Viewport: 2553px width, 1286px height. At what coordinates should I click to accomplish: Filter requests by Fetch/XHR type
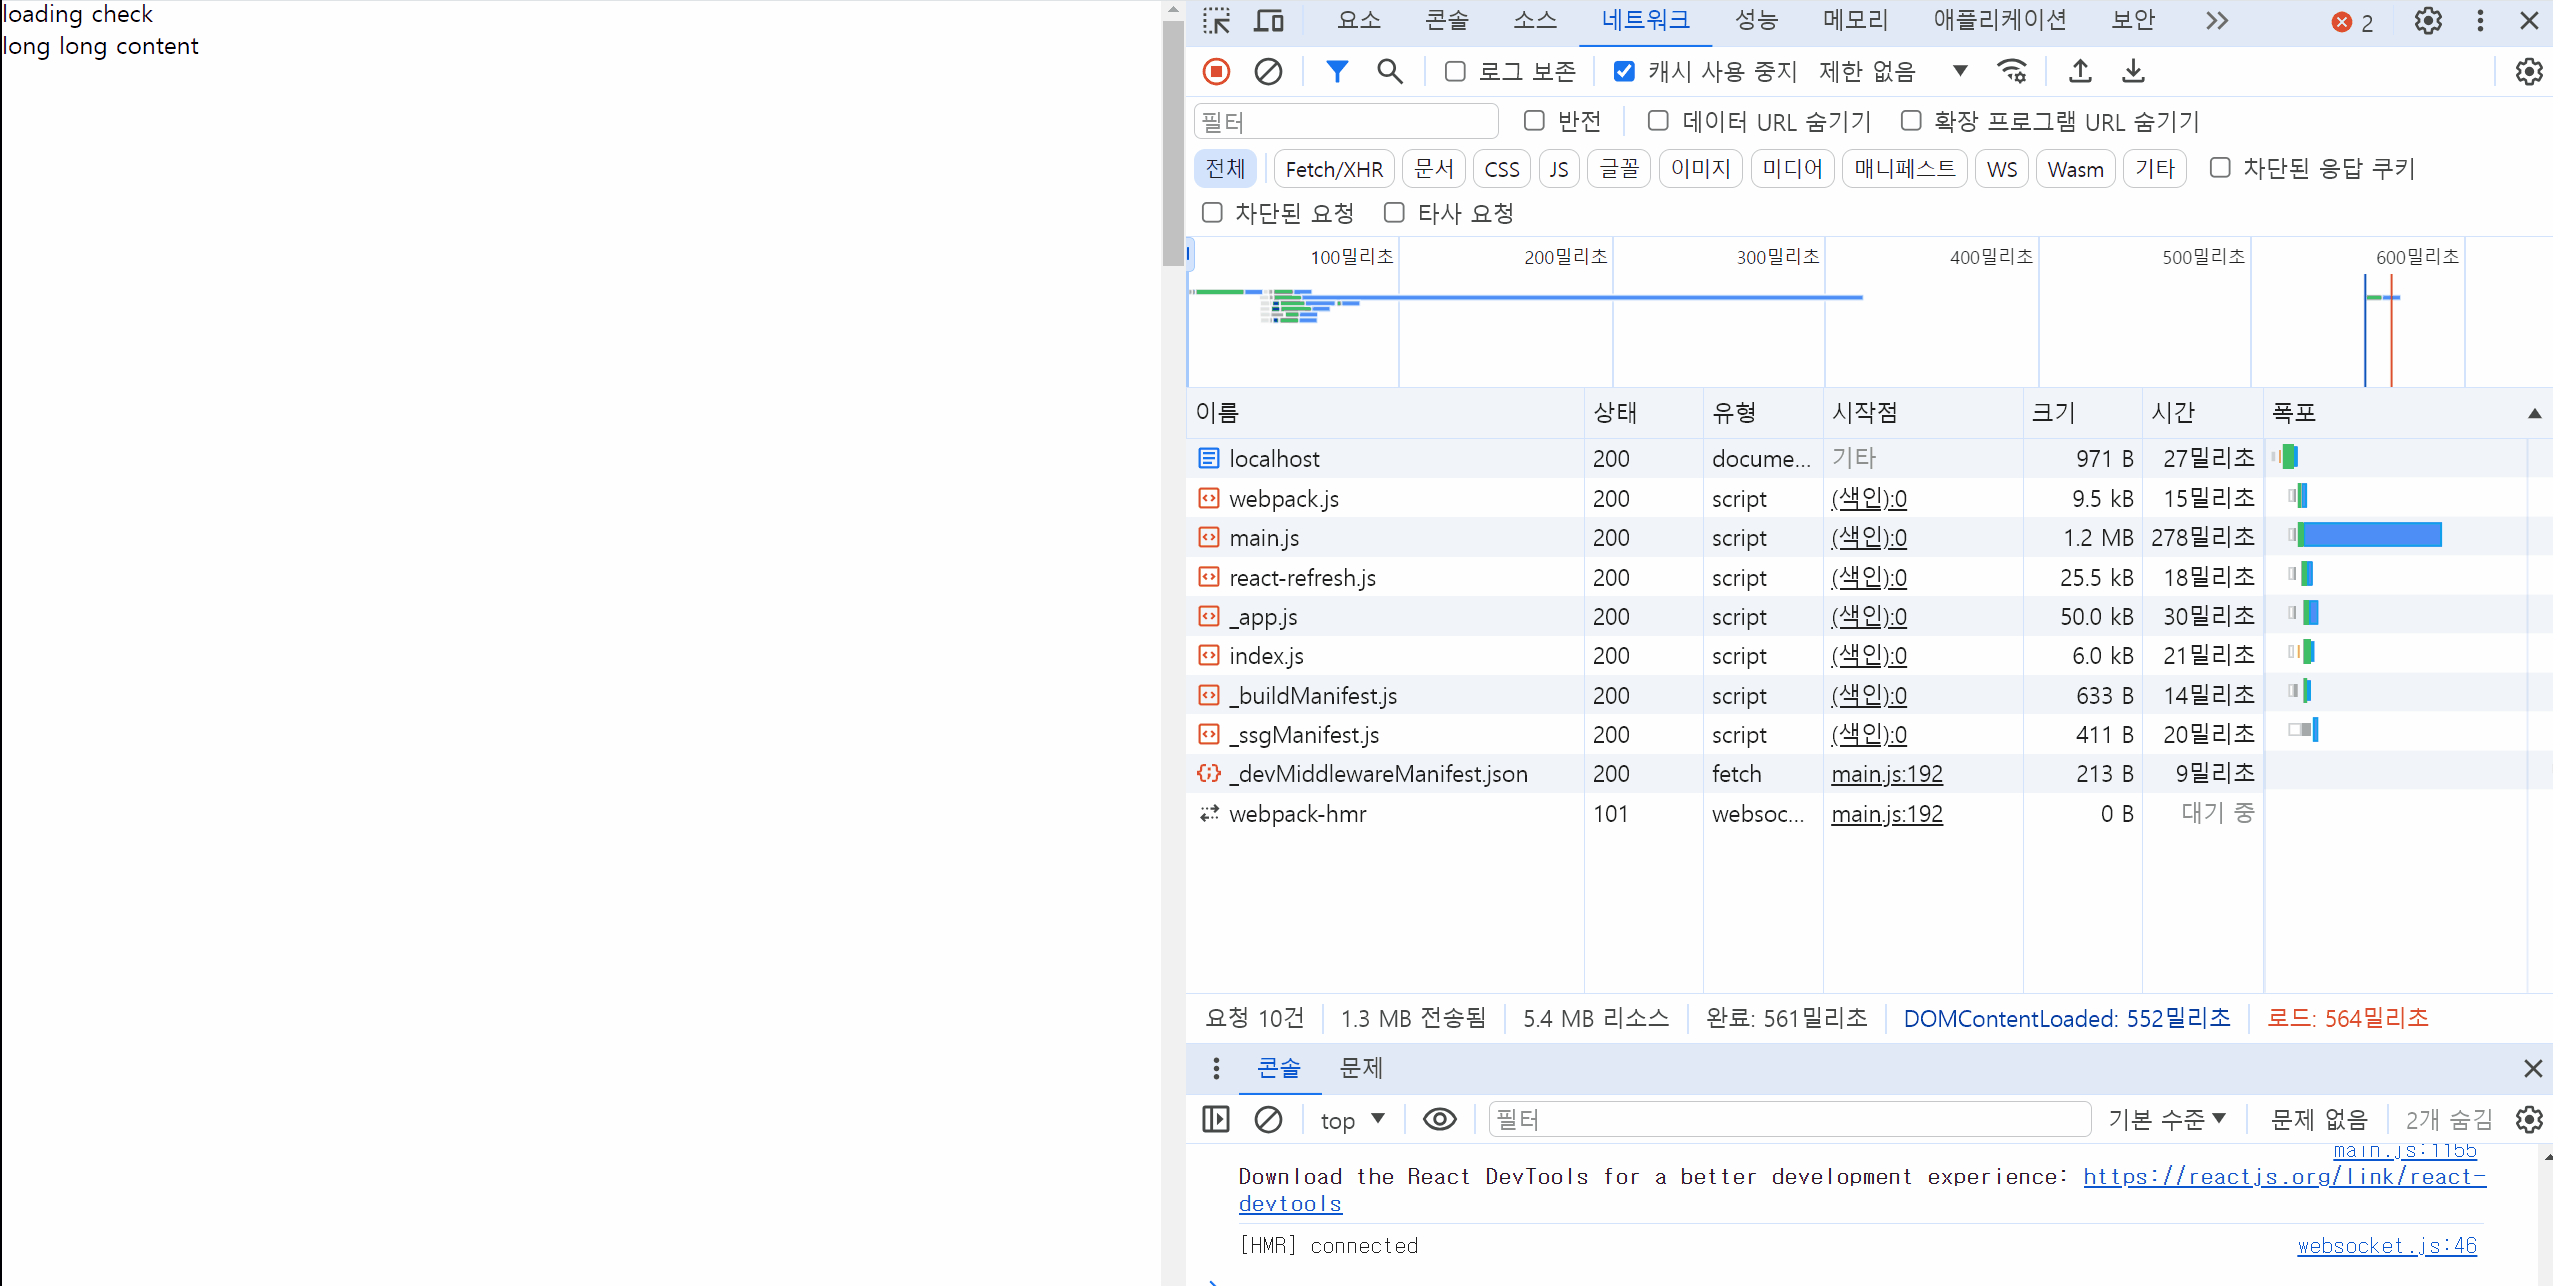[1334, 169]
